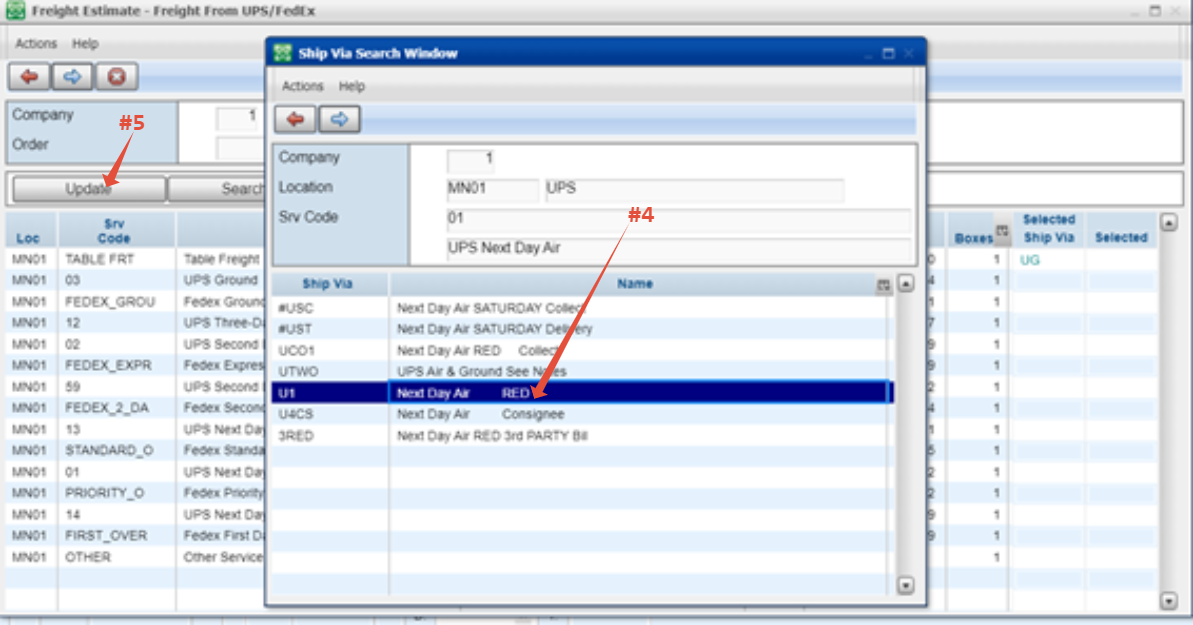The height and width of the screenshot is (625, 1193).
Task: Sort by Name column header
Action: [x=635, y=284]
